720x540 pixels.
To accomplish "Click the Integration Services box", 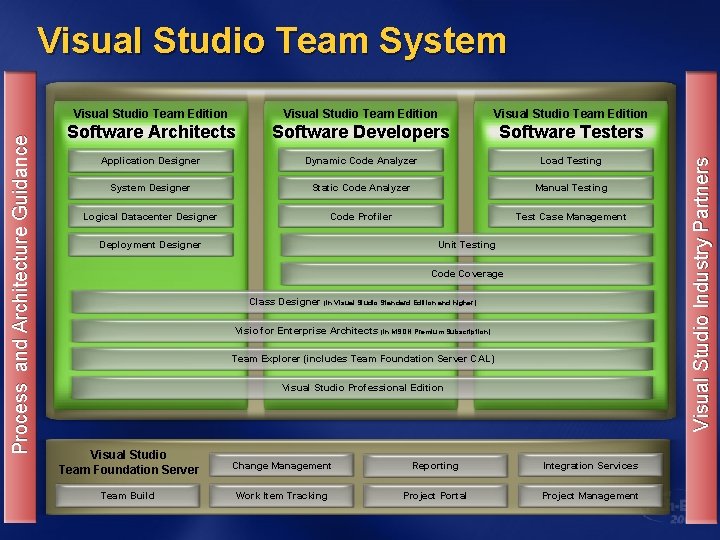I will [591, 466].
